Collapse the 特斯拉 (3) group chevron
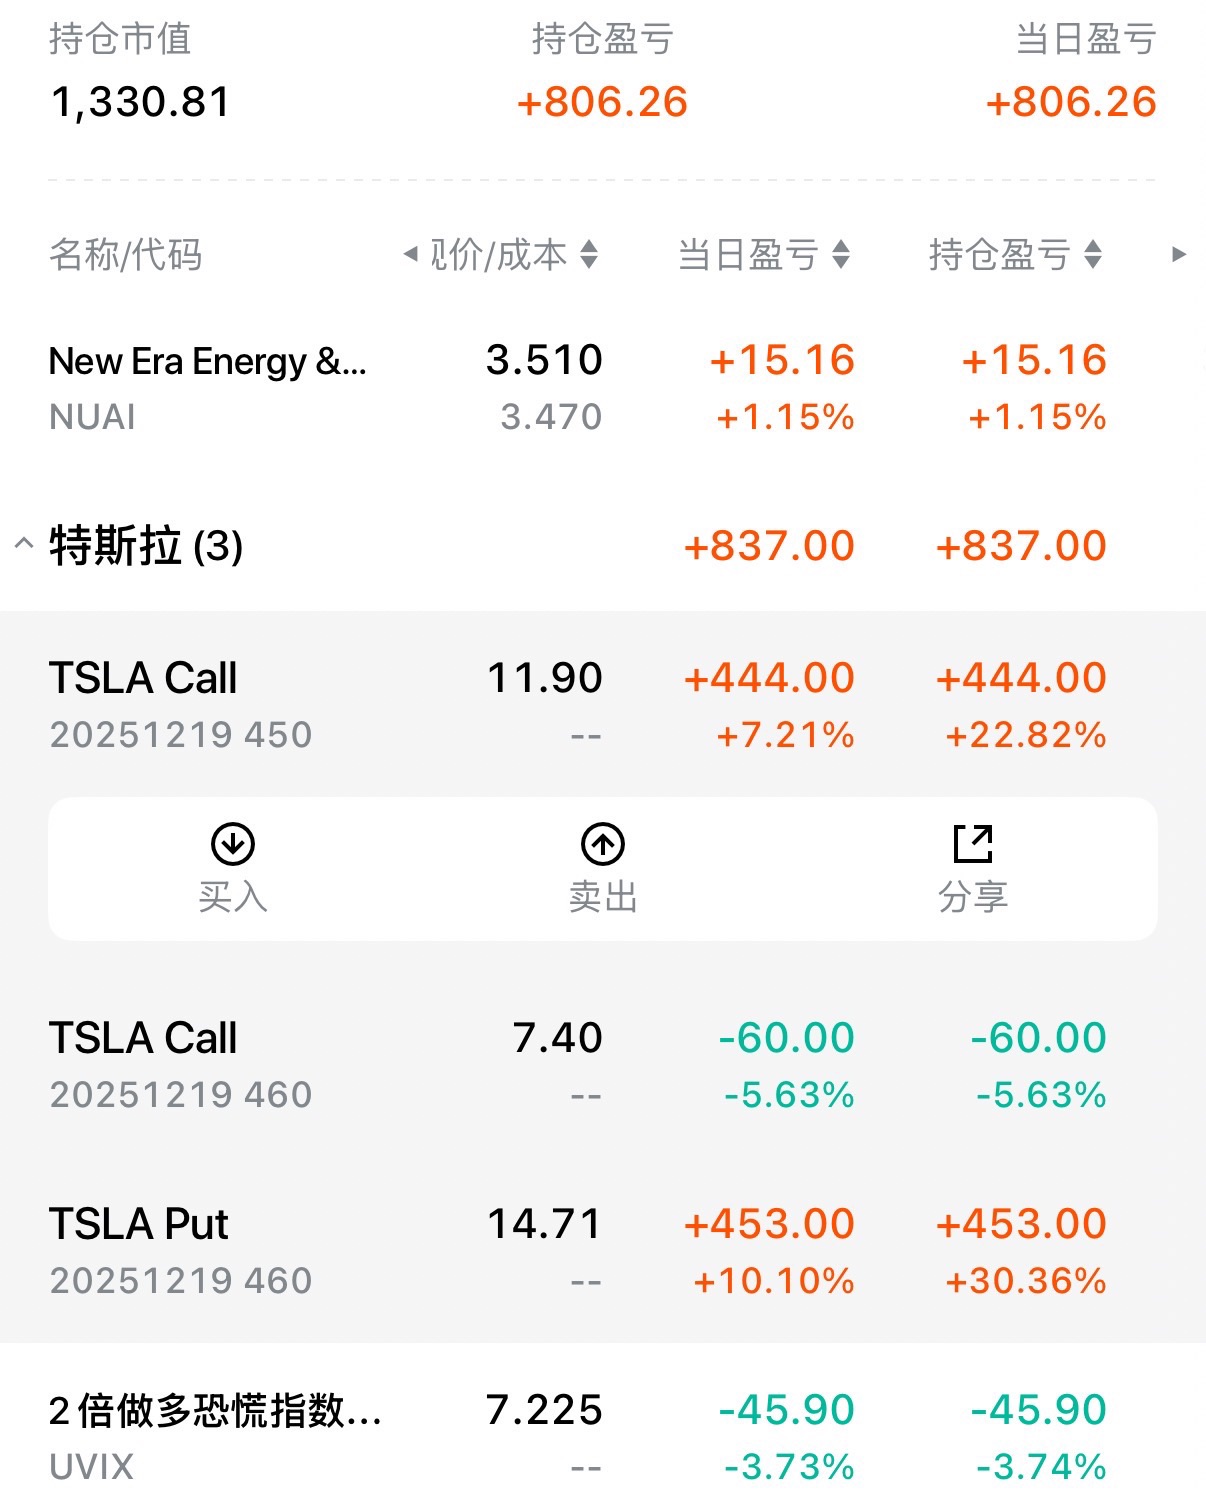This screenshot has height=1496, width=1206. click(x=24, y=545)
